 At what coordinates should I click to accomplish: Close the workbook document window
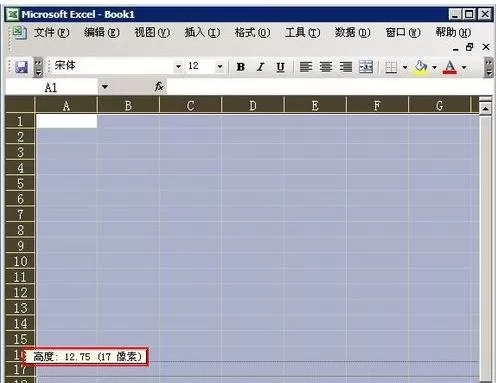[x=486, y=47]
